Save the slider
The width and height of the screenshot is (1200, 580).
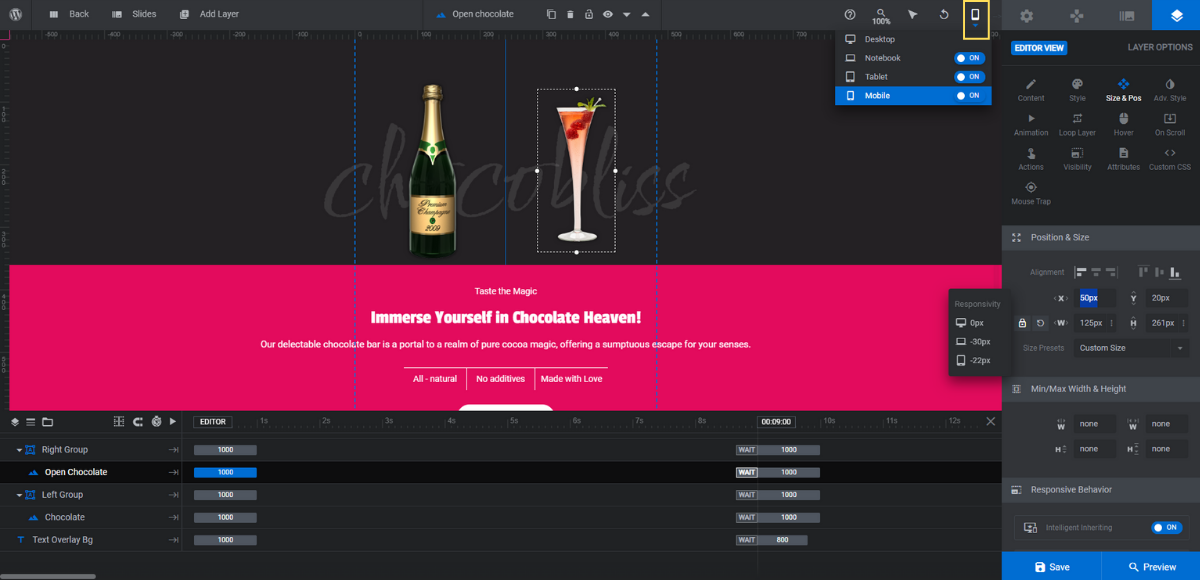(x=1051, y=566)
